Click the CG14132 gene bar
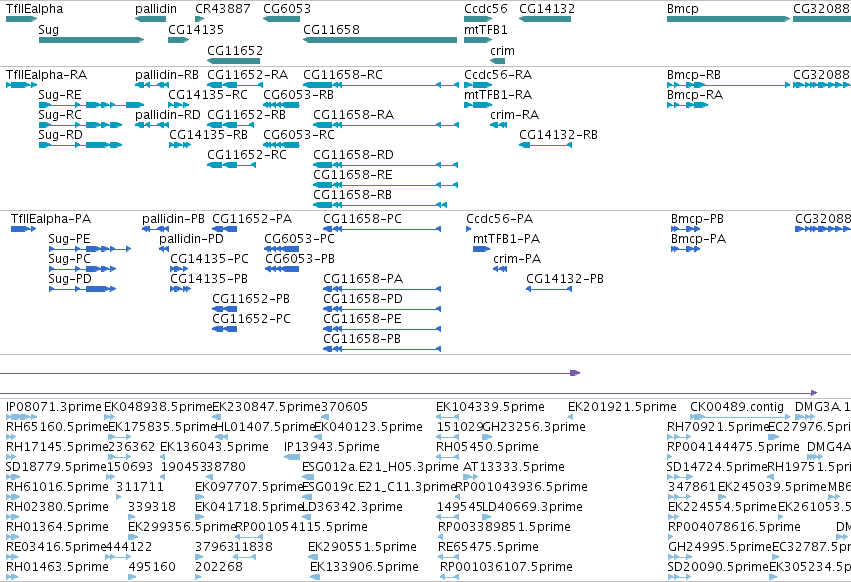This screenshot has height=582, width=851. [545, 19]
